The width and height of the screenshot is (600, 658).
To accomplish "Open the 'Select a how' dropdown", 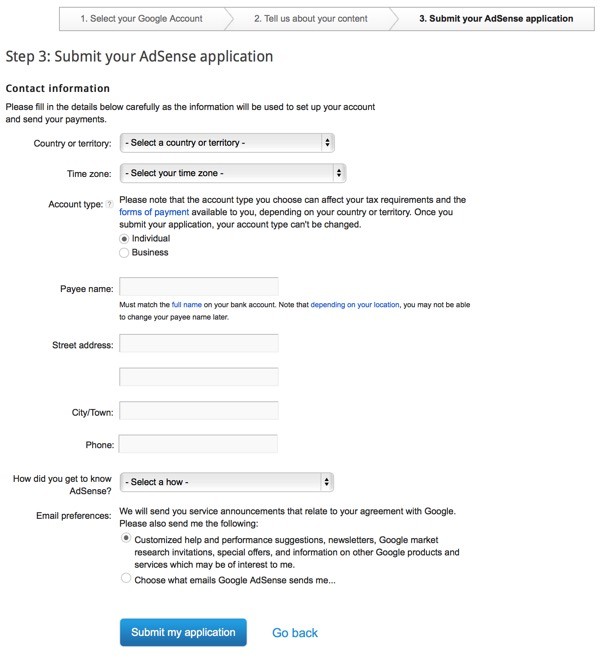I will pos(227,482).
